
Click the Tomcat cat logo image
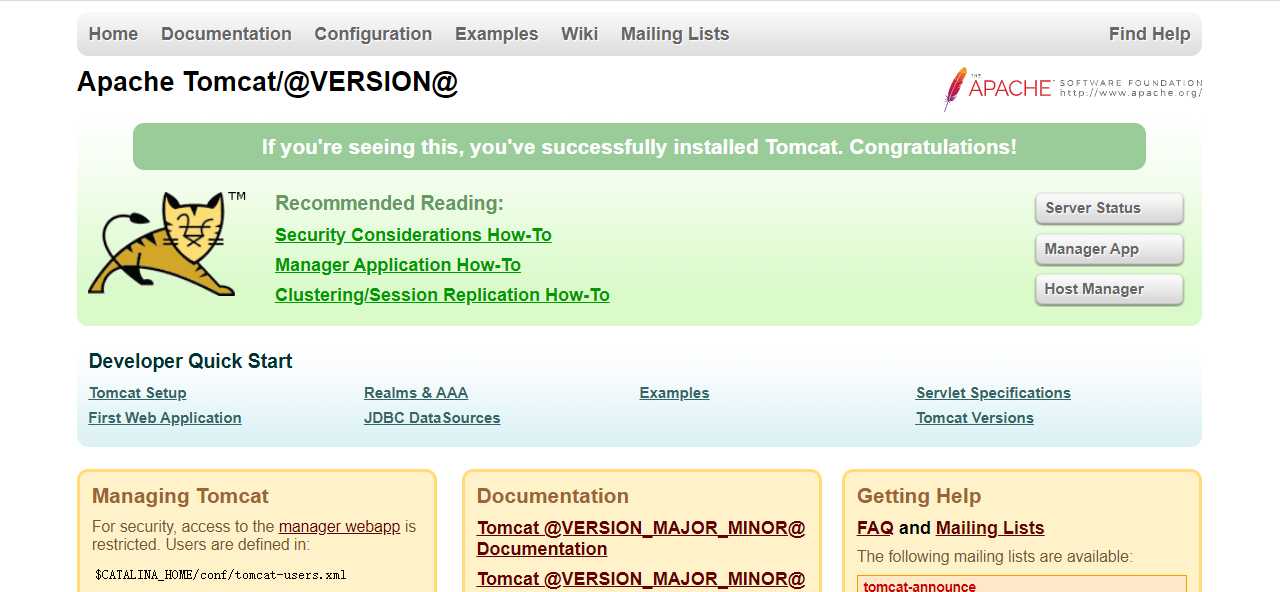(167, 243)
